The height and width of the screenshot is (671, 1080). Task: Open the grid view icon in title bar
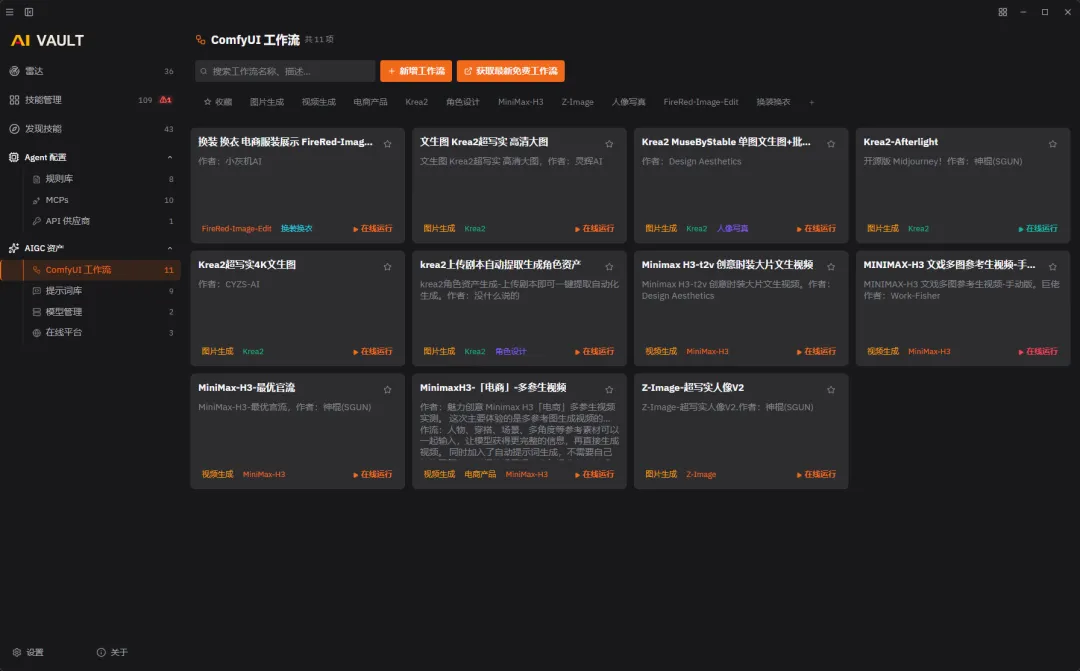pyautogui.click(x=1003, y=12)
